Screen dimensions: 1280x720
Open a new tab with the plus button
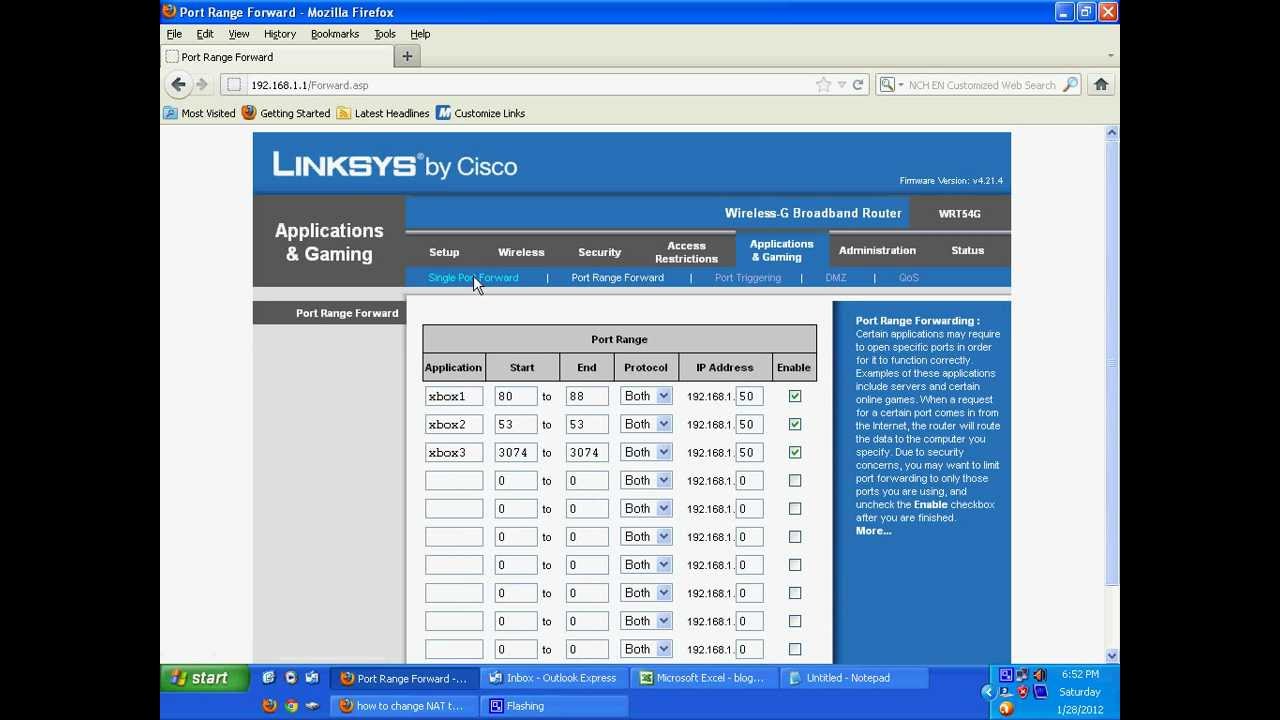pos(407,57)
